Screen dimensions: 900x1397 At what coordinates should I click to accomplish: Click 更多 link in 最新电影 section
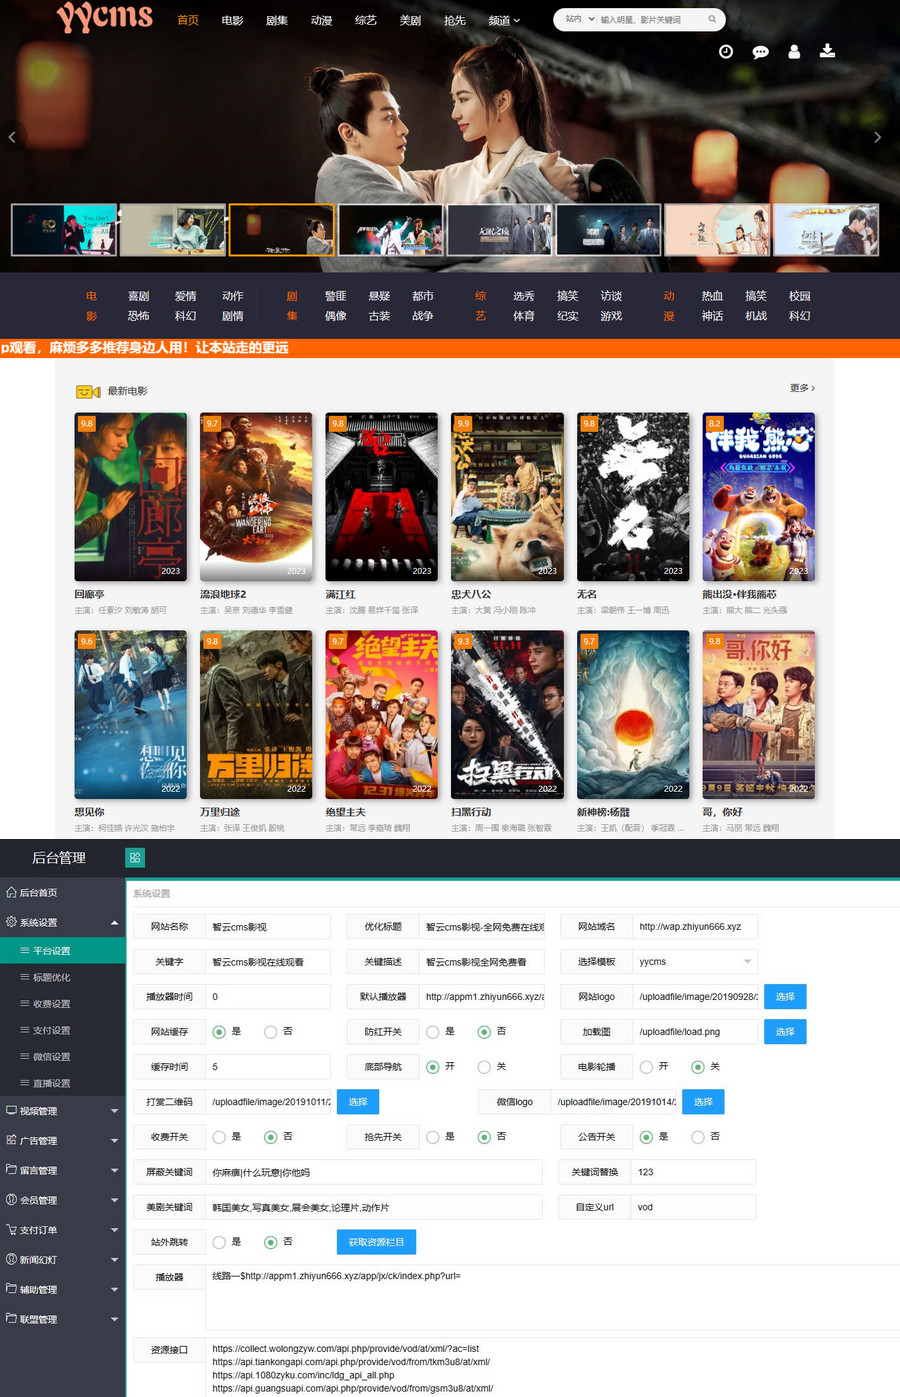coord(802,388)
